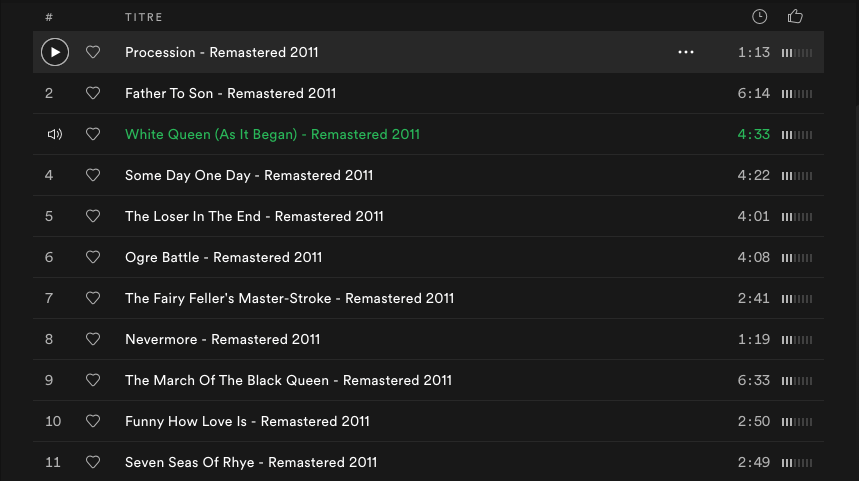
Task: Click the popularity bar for Nevermore
Action: click(797, 339)
